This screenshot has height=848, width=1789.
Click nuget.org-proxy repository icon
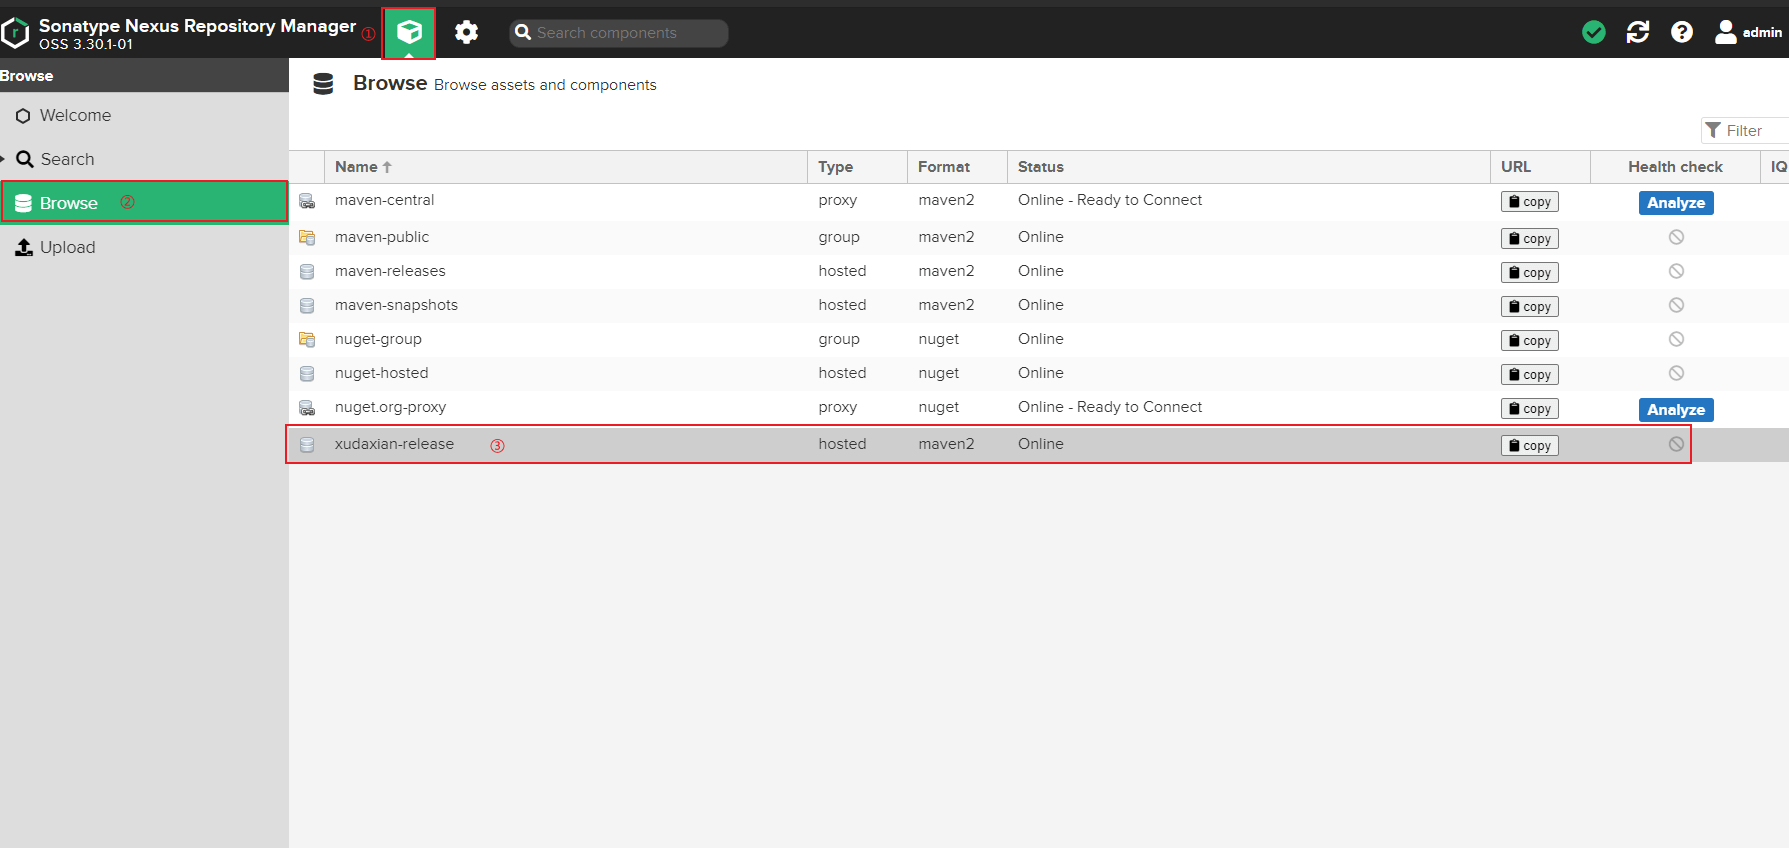coord(307,408)
